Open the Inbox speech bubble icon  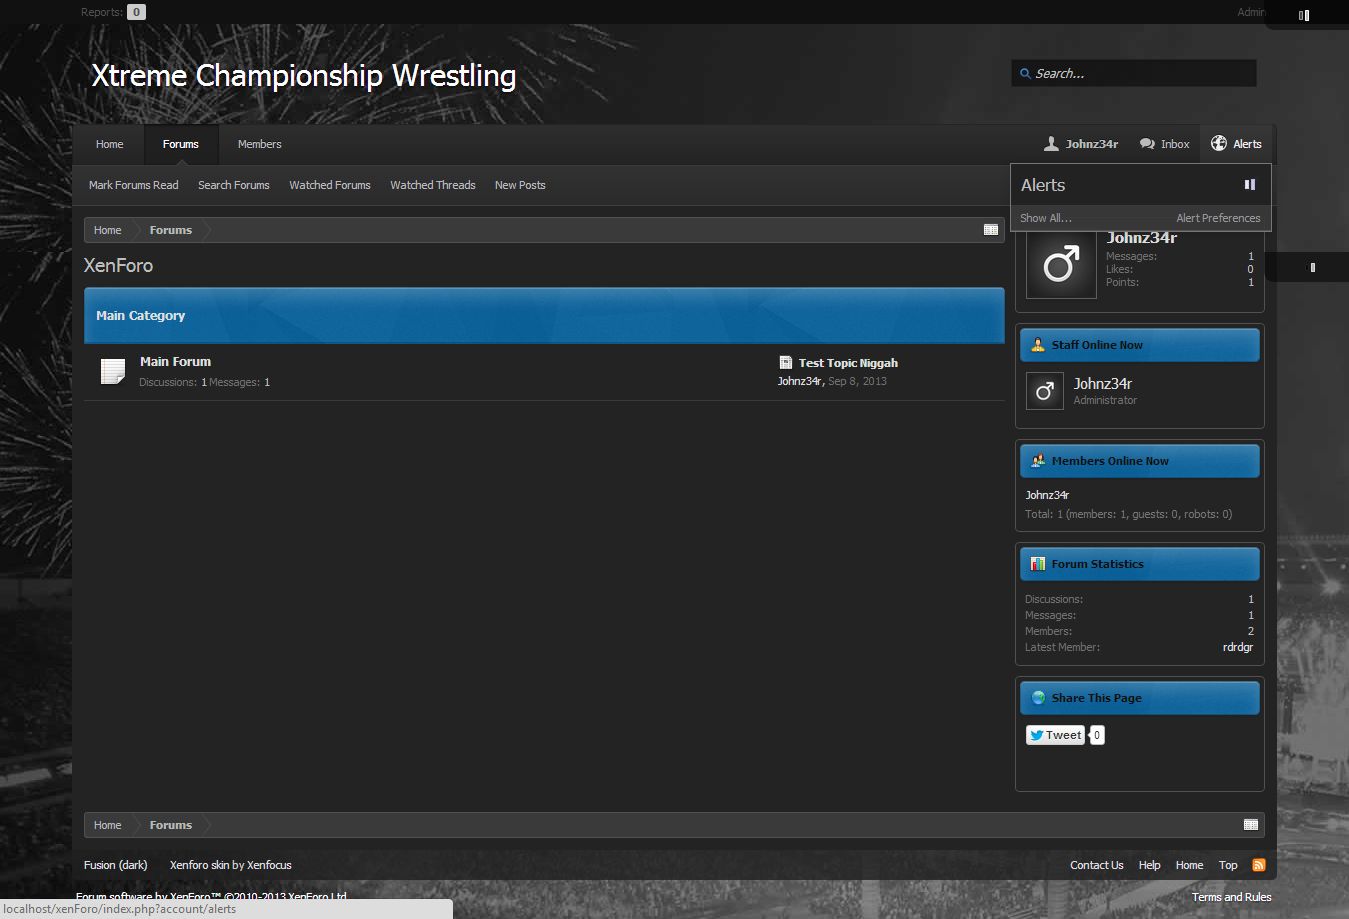pos(1147,144)
